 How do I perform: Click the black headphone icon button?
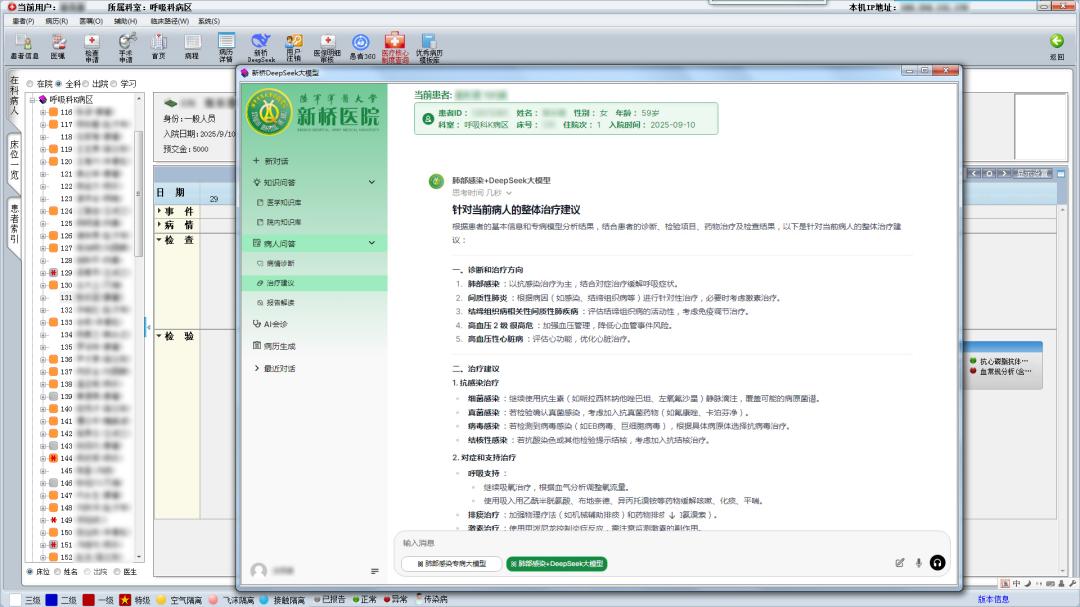coord(937,563)
